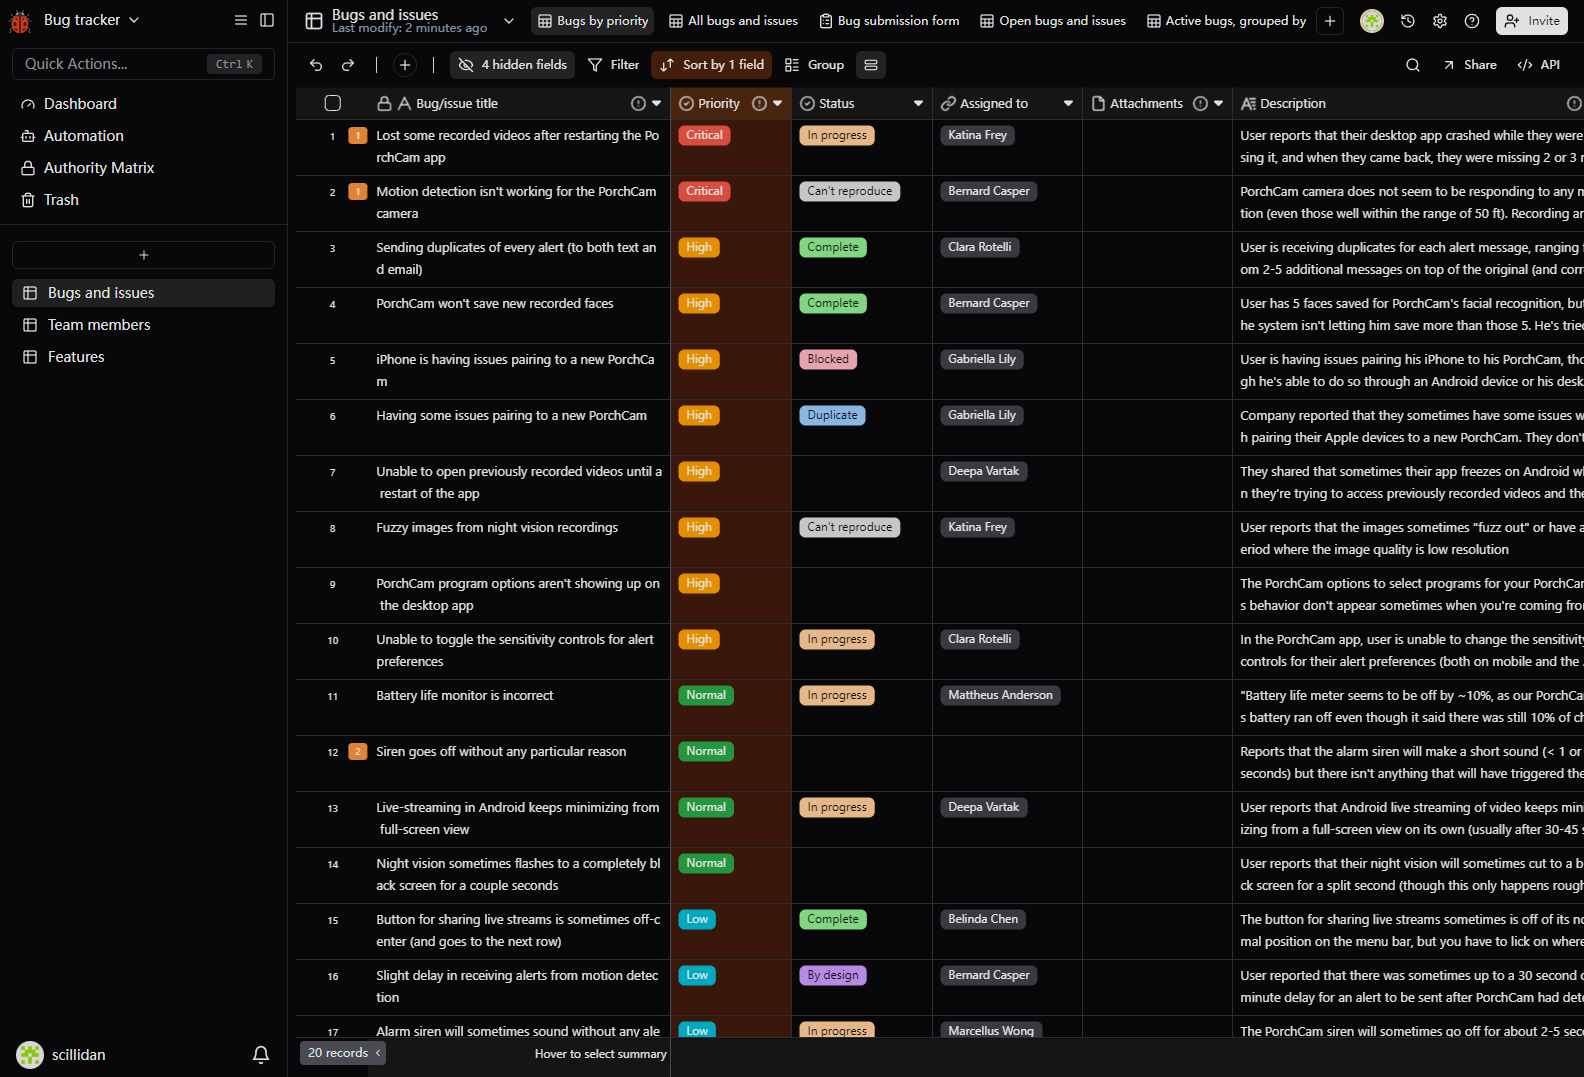
Task: Toggle select-all rows checkbox
Action: [x=333, y=104]
